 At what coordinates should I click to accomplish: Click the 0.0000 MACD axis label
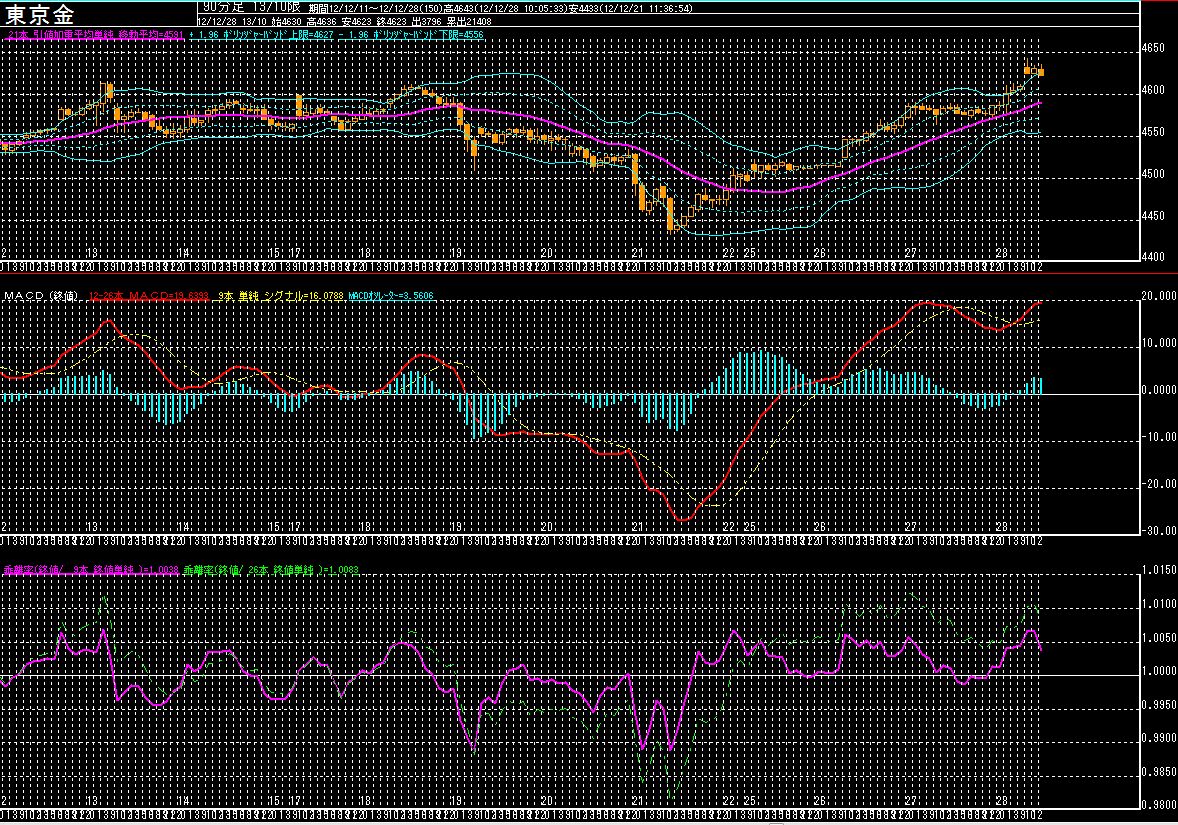tap(1158, 390)
